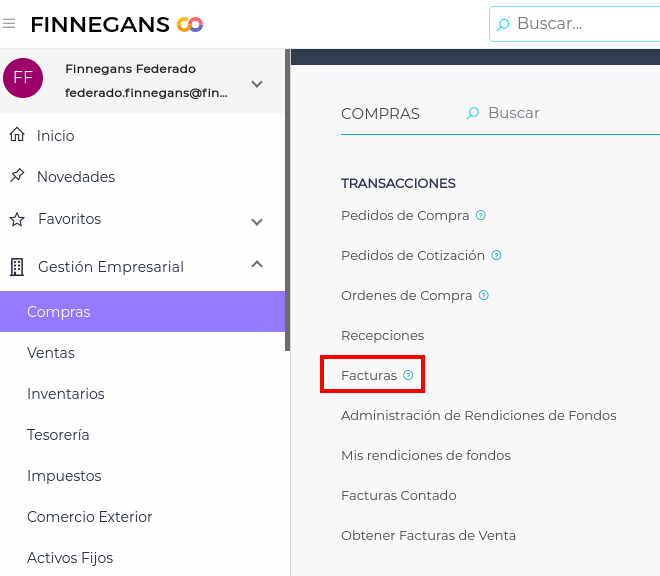Open Inicio home icon

(x=16, y=135)
